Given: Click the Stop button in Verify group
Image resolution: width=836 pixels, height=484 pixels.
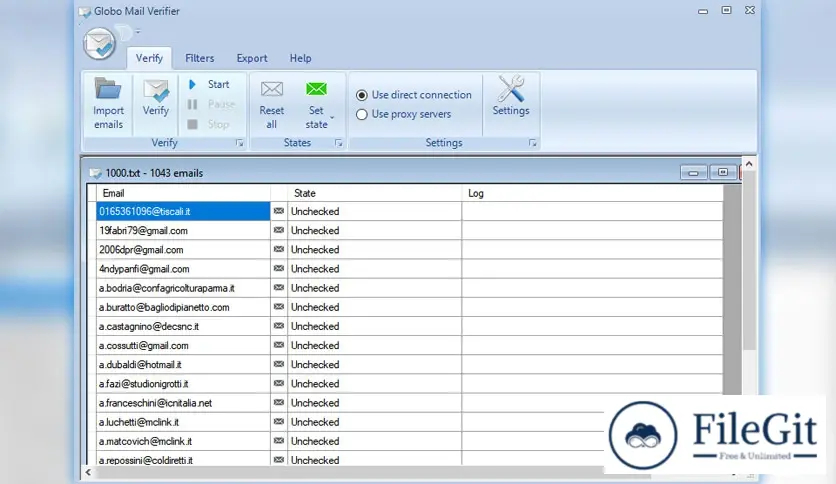Looking at the screenshot, I should click(x=208, y=124).
